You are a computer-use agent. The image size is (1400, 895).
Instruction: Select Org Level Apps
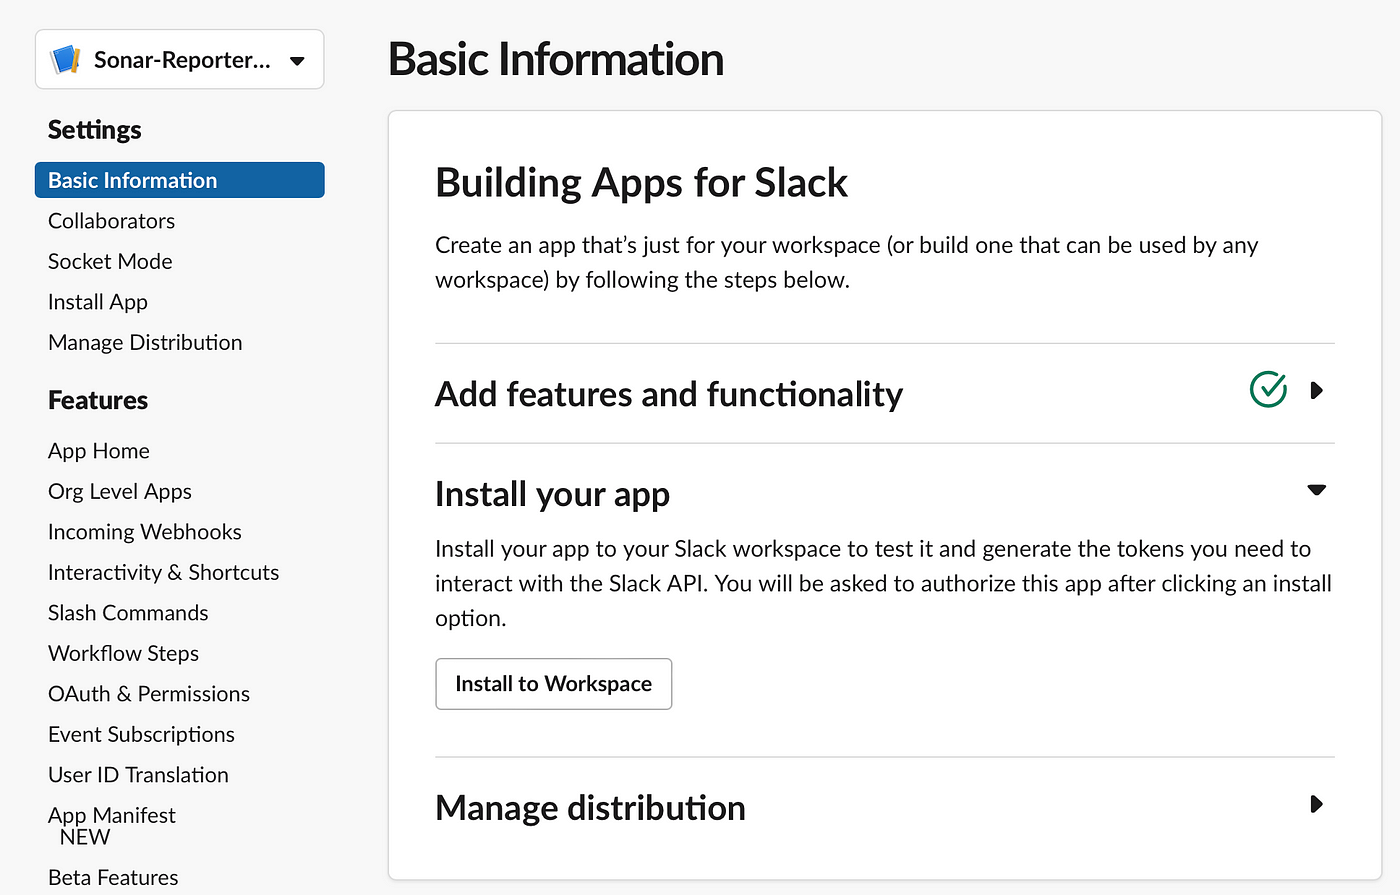click(120, 491)
